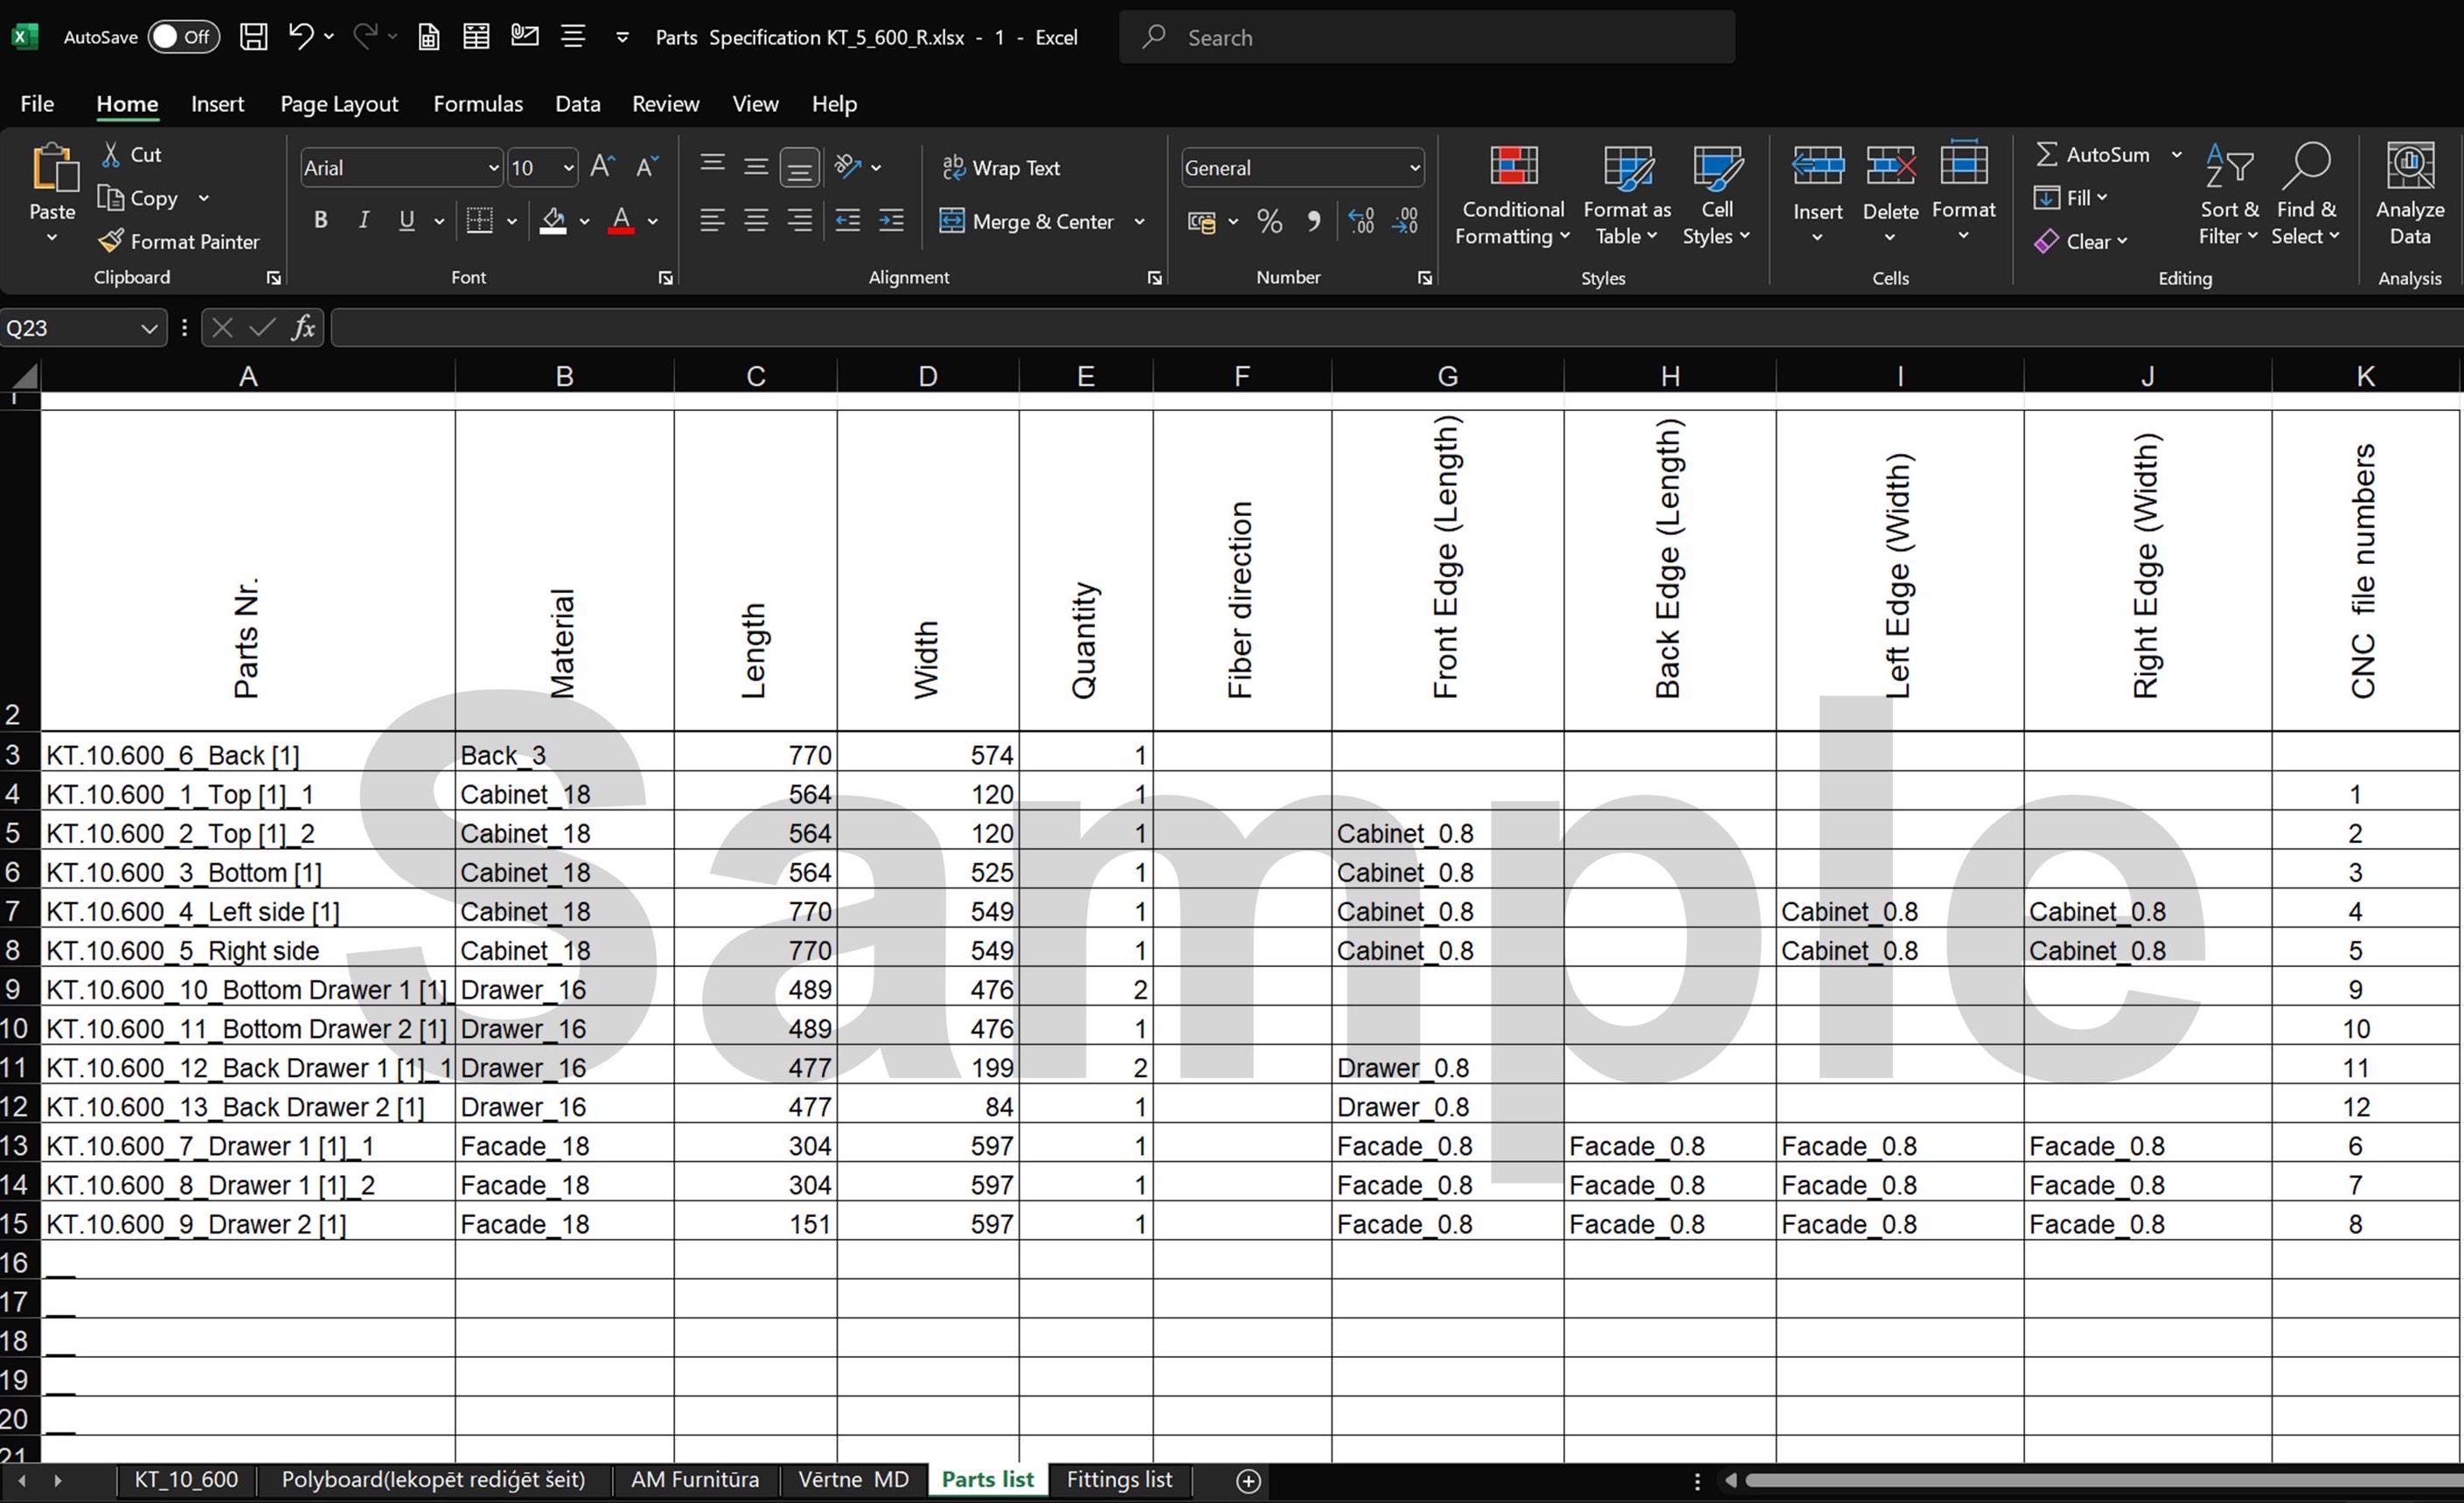Click the Insert cells button
Viewport: 2464px width, 1503px height.
(1817, 194)
